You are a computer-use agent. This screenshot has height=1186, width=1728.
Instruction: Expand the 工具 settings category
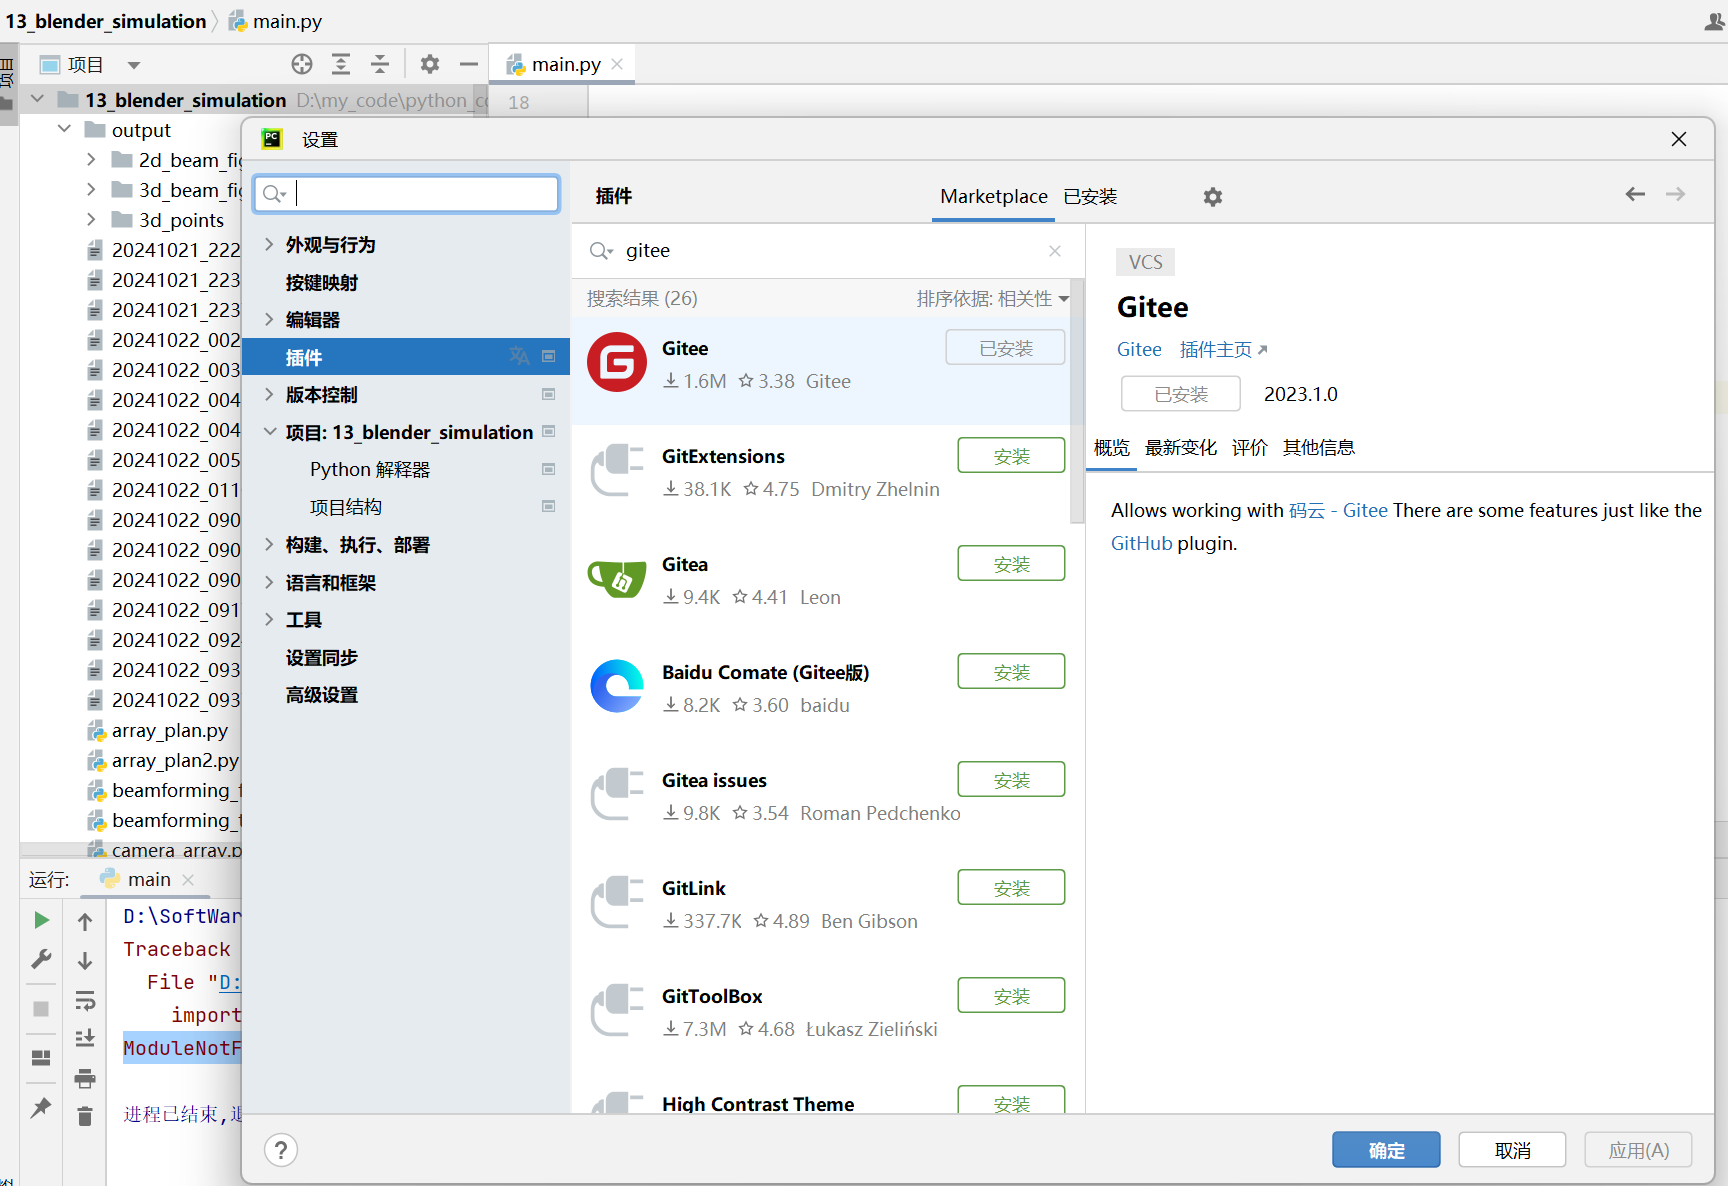(x=269, y=619)
